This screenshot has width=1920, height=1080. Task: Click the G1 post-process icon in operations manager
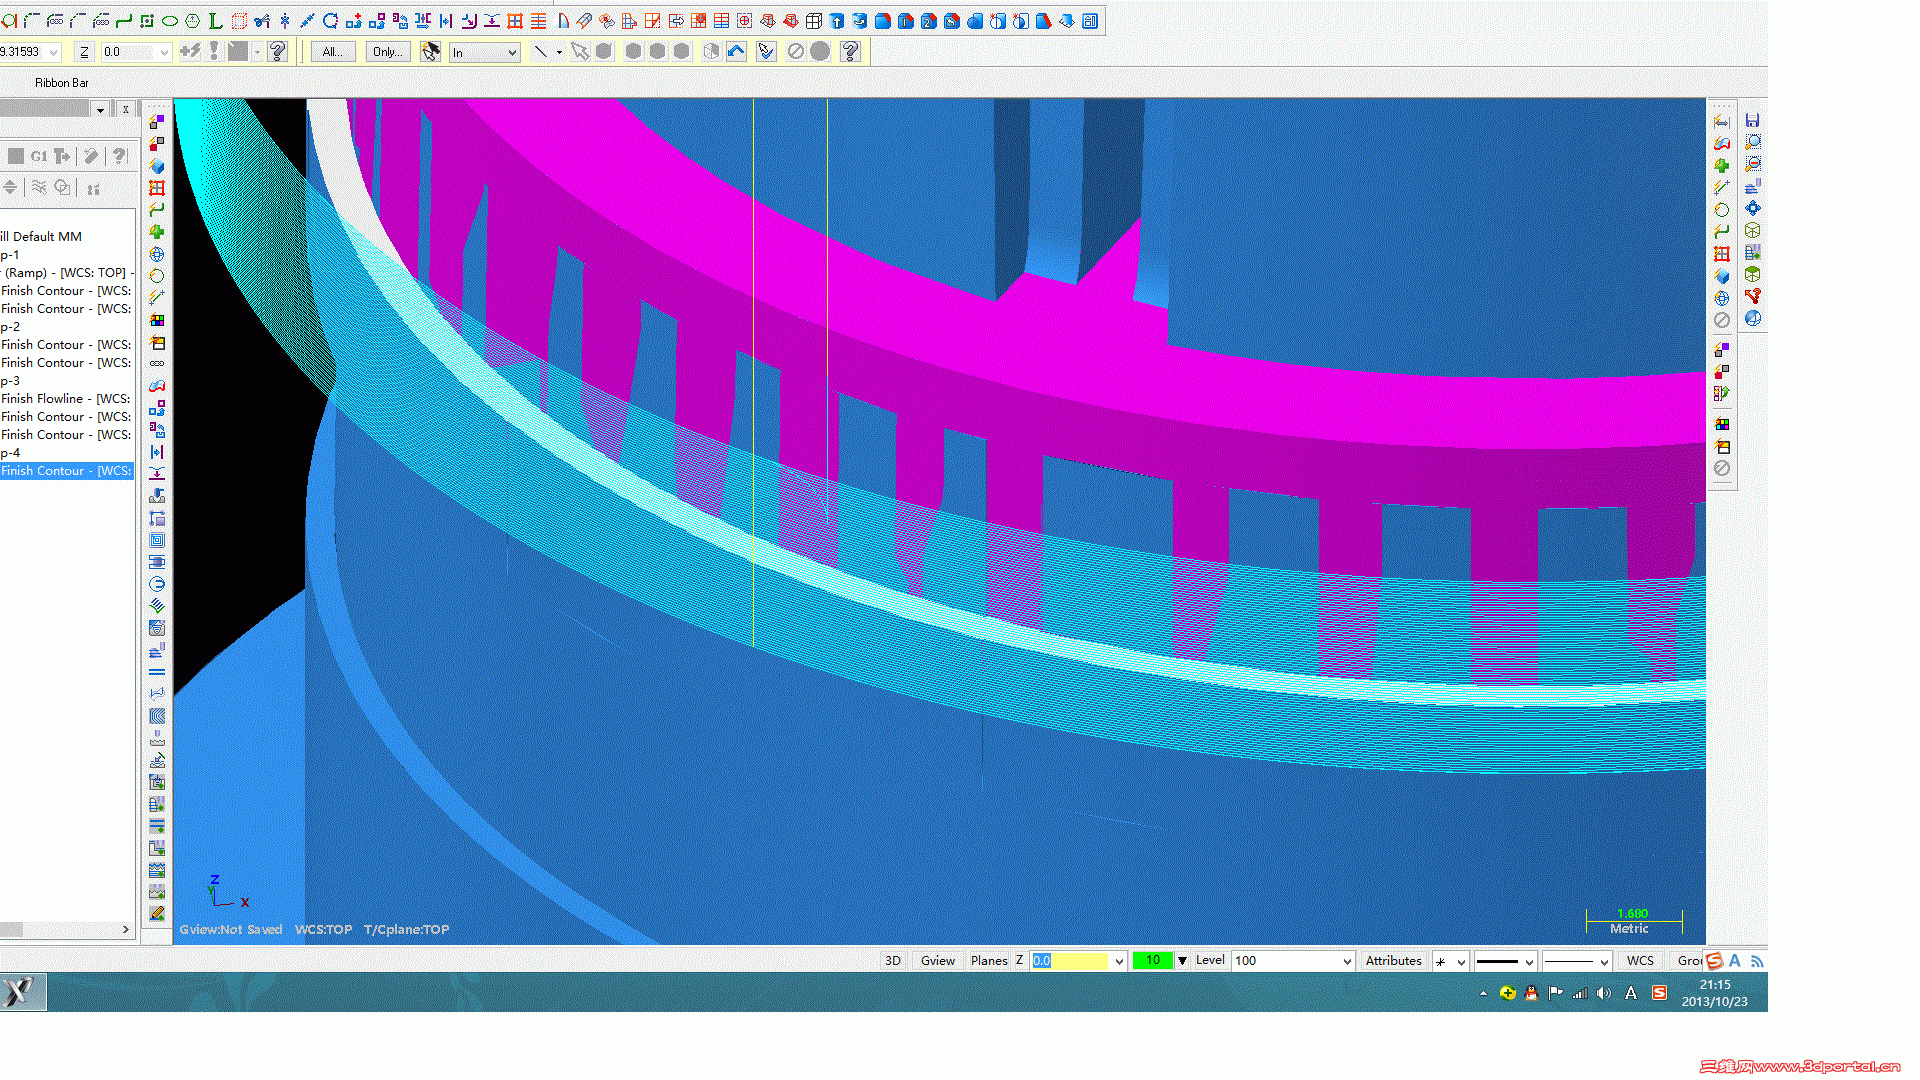point(38,156)
